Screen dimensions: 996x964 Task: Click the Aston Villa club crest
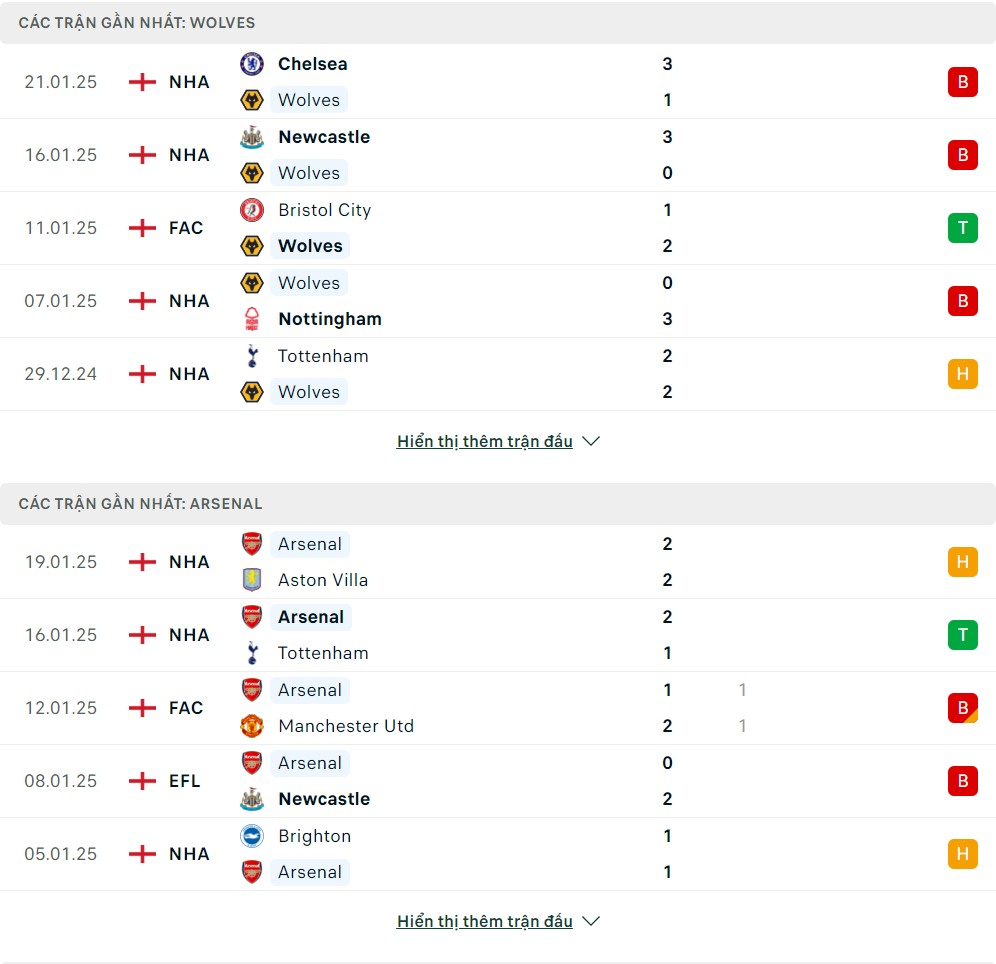click(252, 580)
